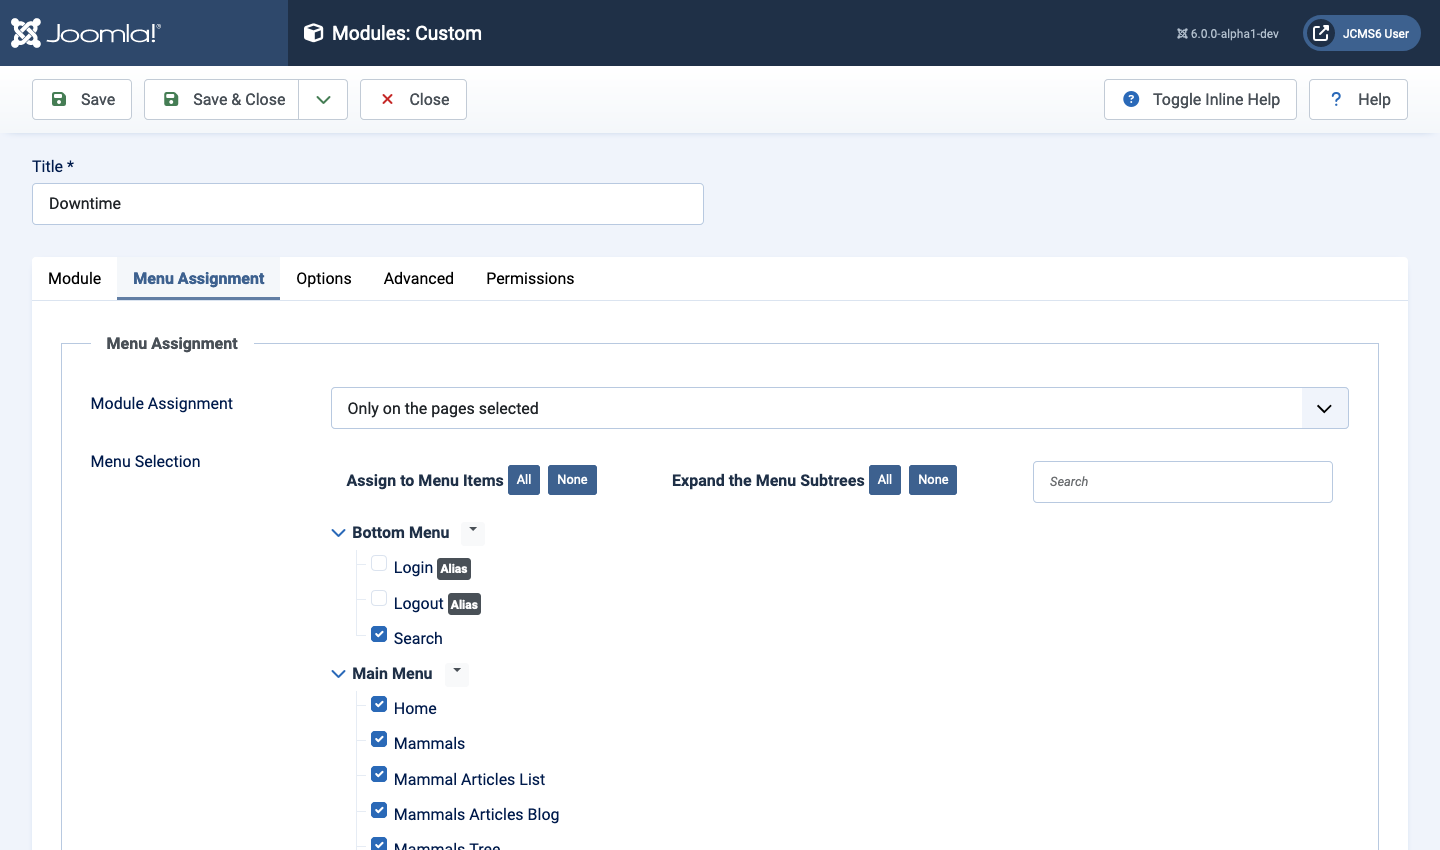Open the Save & Close dropdown arrow
This screenshot has height=850, width=1440.
[323, 99]
